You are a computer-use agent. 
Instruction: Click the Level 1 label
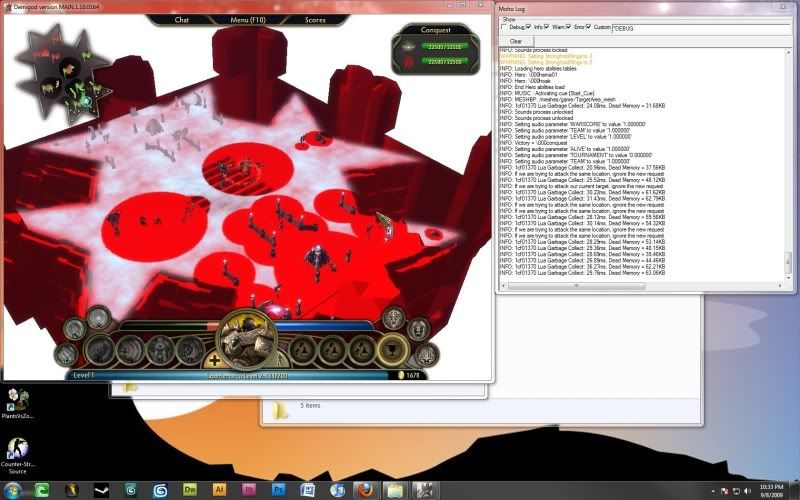coord(83,375)
